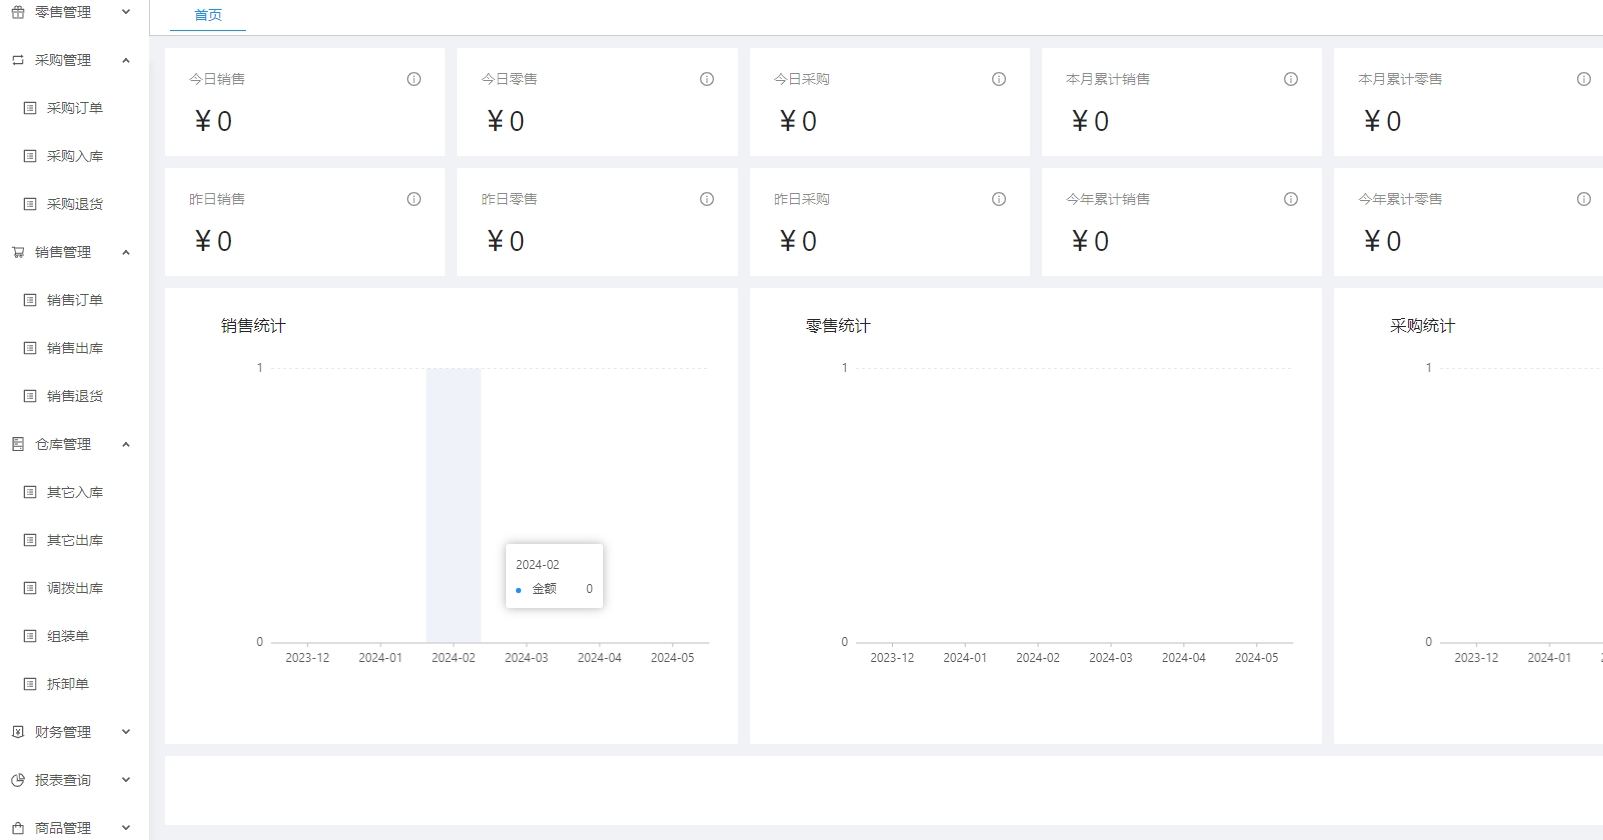The width and height of the screenshot is (1603, 840).
Task: Click info icon on 昨日销售 card
Action: pos(414,199)
